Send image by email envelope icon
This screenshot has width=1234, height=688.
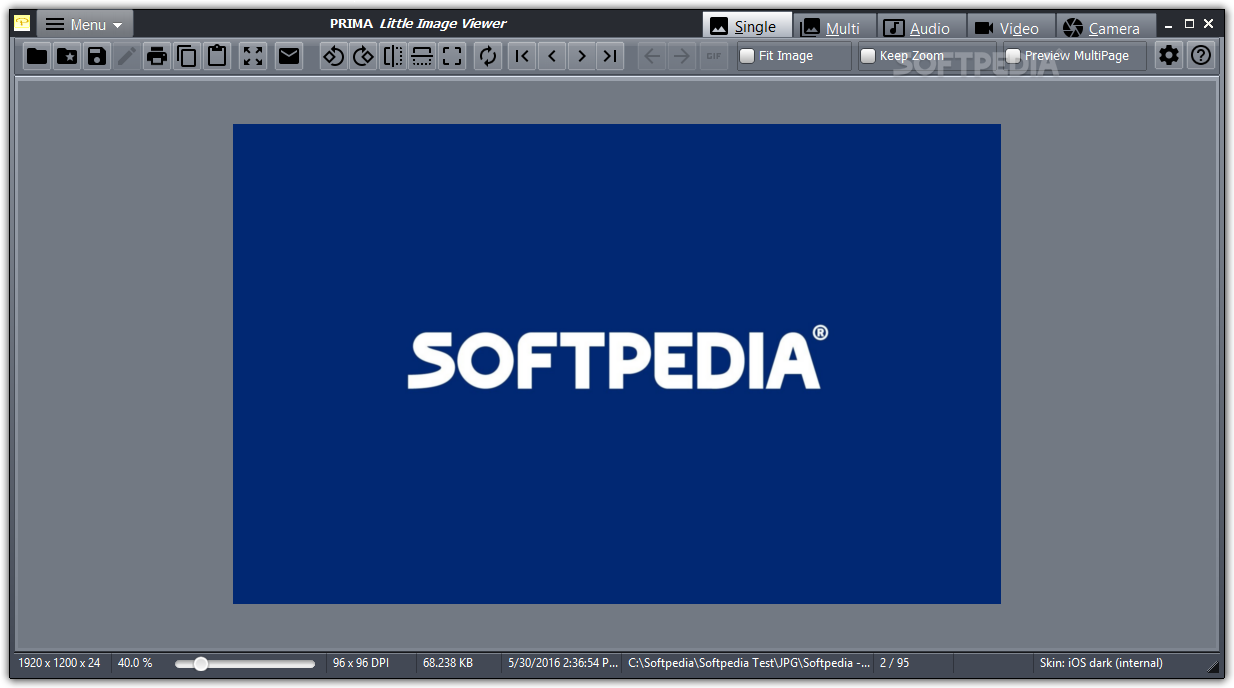pos(289,56)
